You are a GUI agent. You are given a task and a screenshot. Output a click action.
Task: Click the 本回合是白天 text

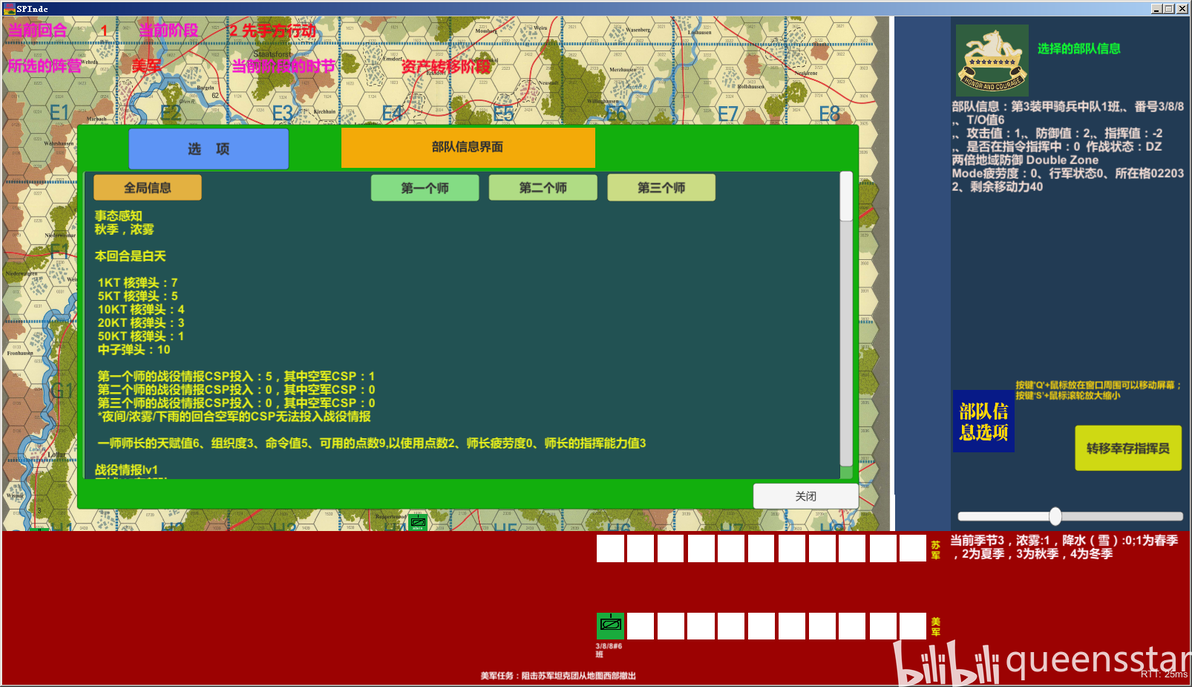[130, 256]
